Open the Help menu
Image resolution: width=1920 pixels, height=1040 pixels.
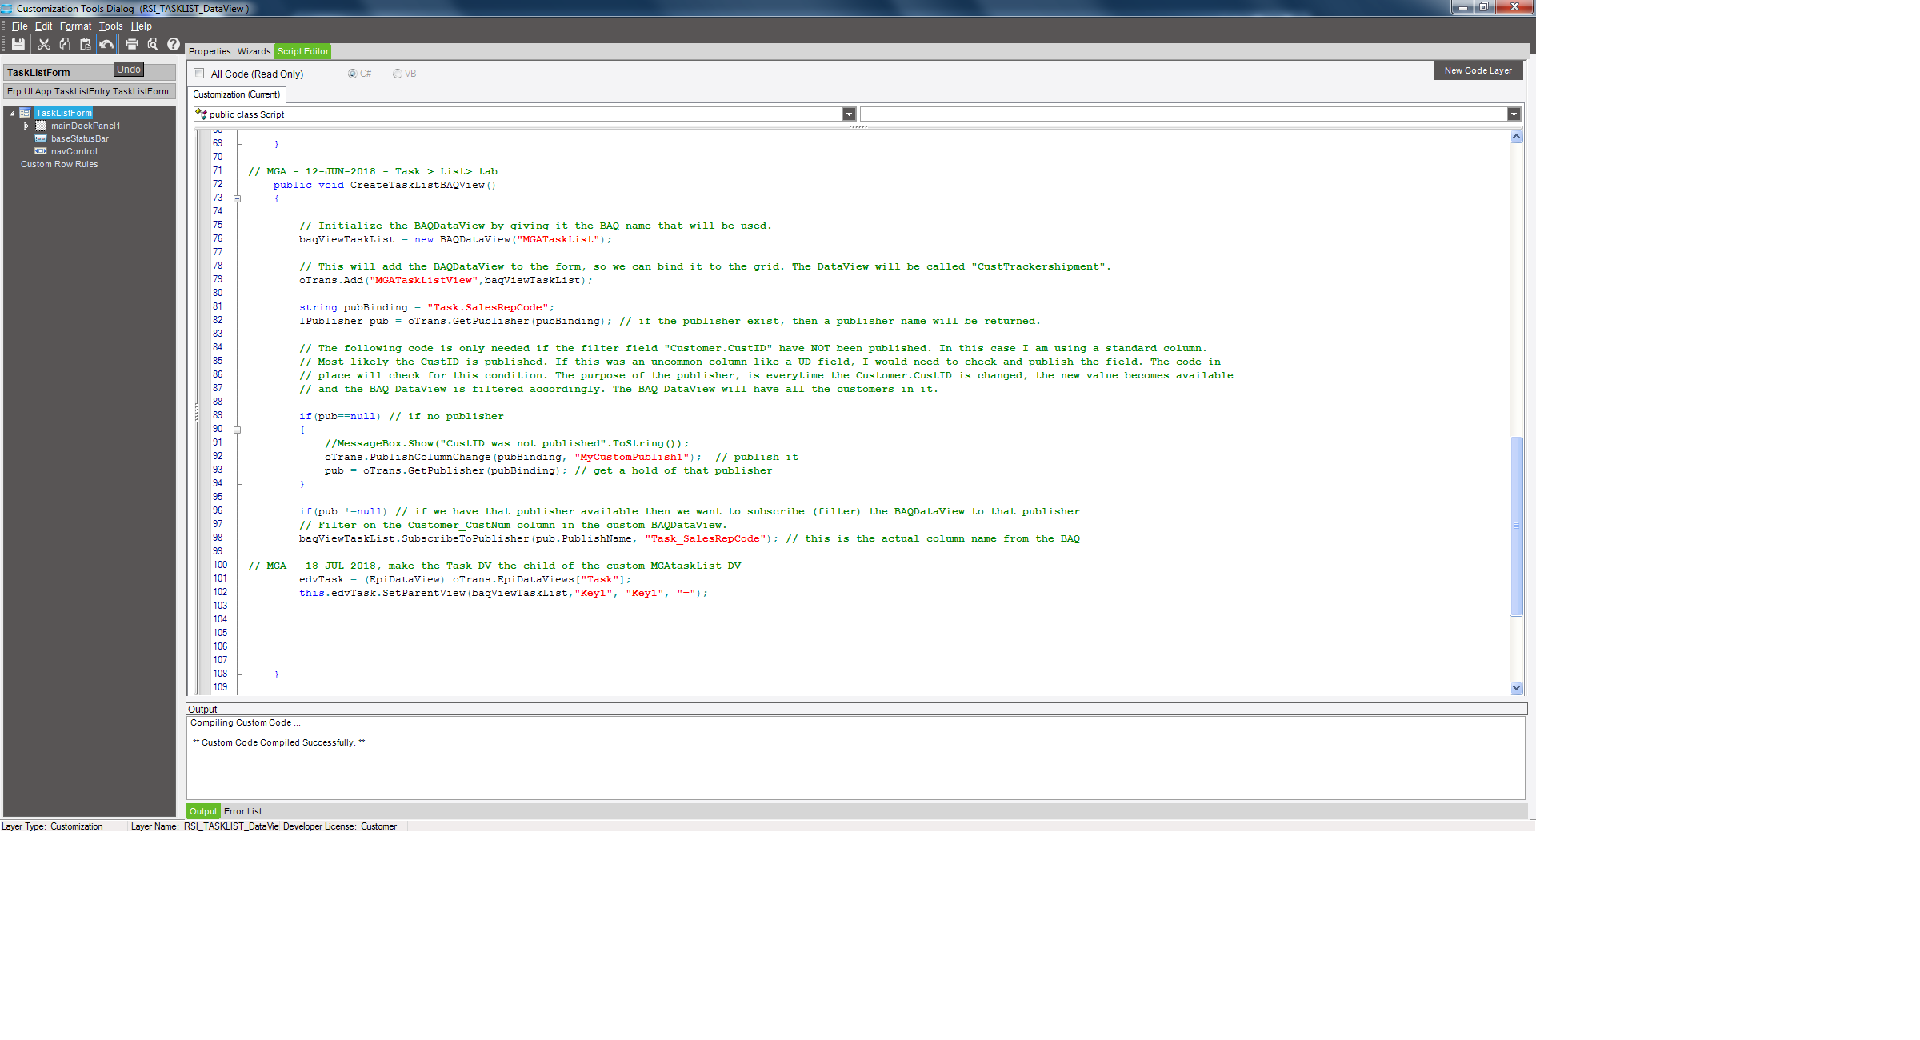point(141,27)
